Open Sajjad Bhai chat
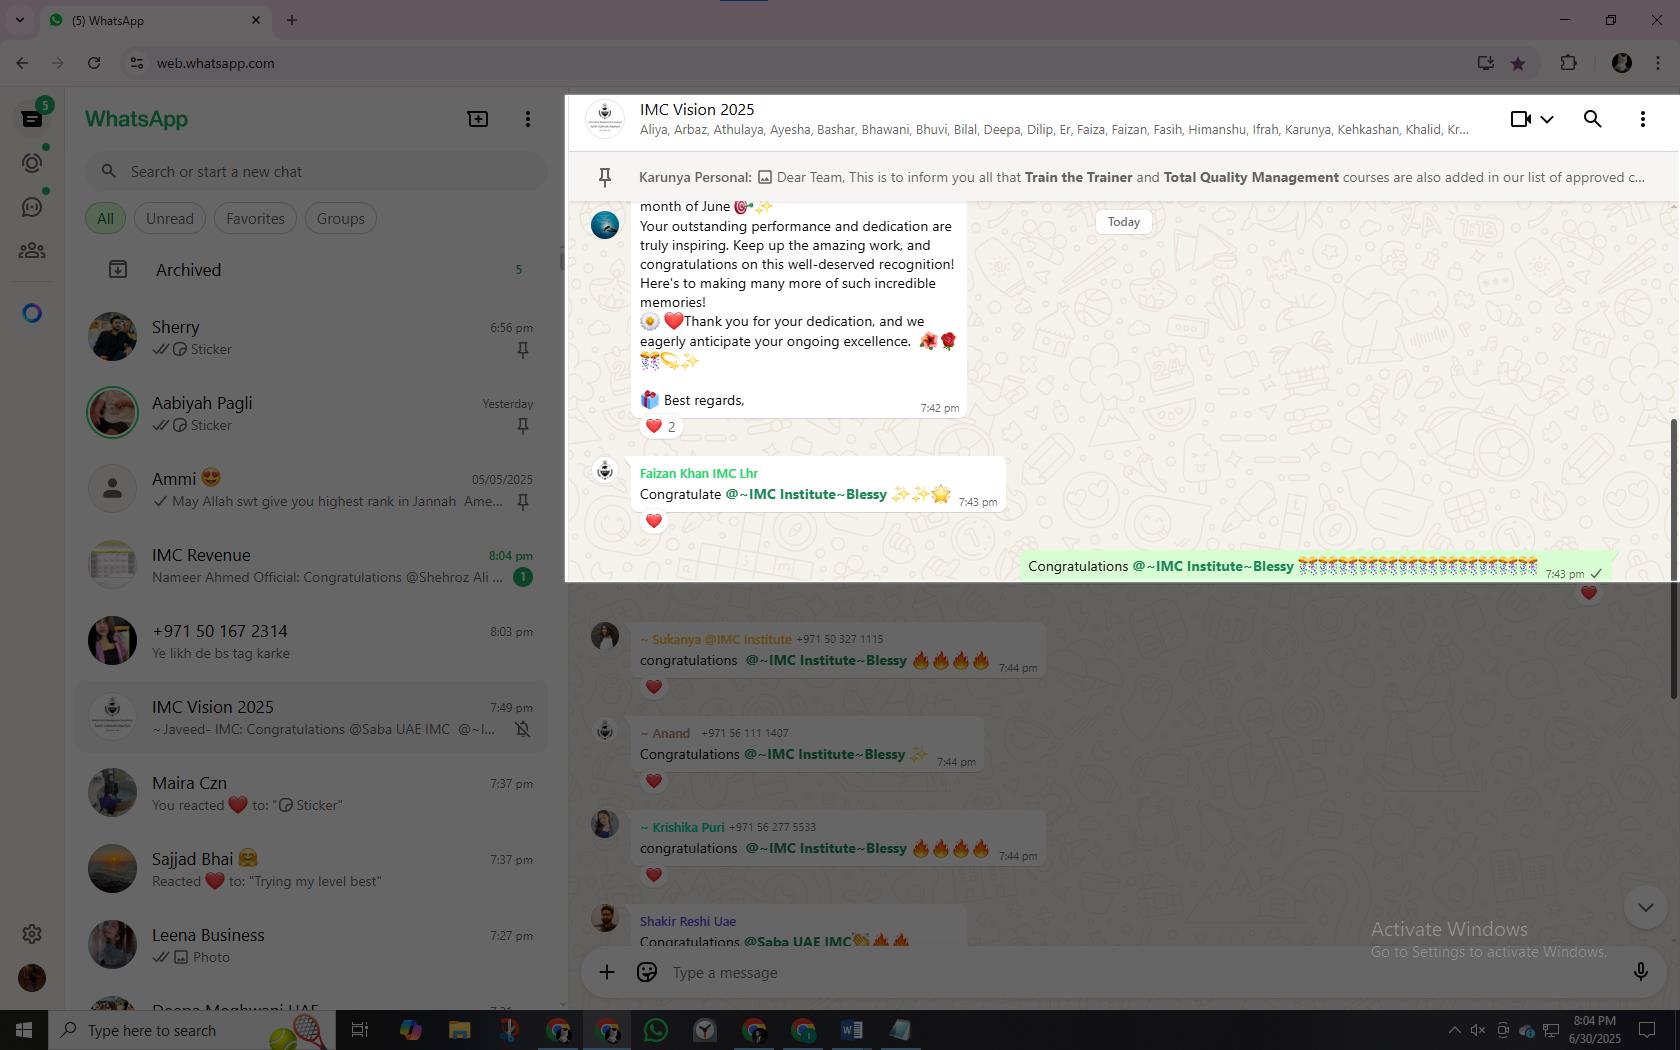The height and width of the screenshot is (1050, 1680). (312, 870)
